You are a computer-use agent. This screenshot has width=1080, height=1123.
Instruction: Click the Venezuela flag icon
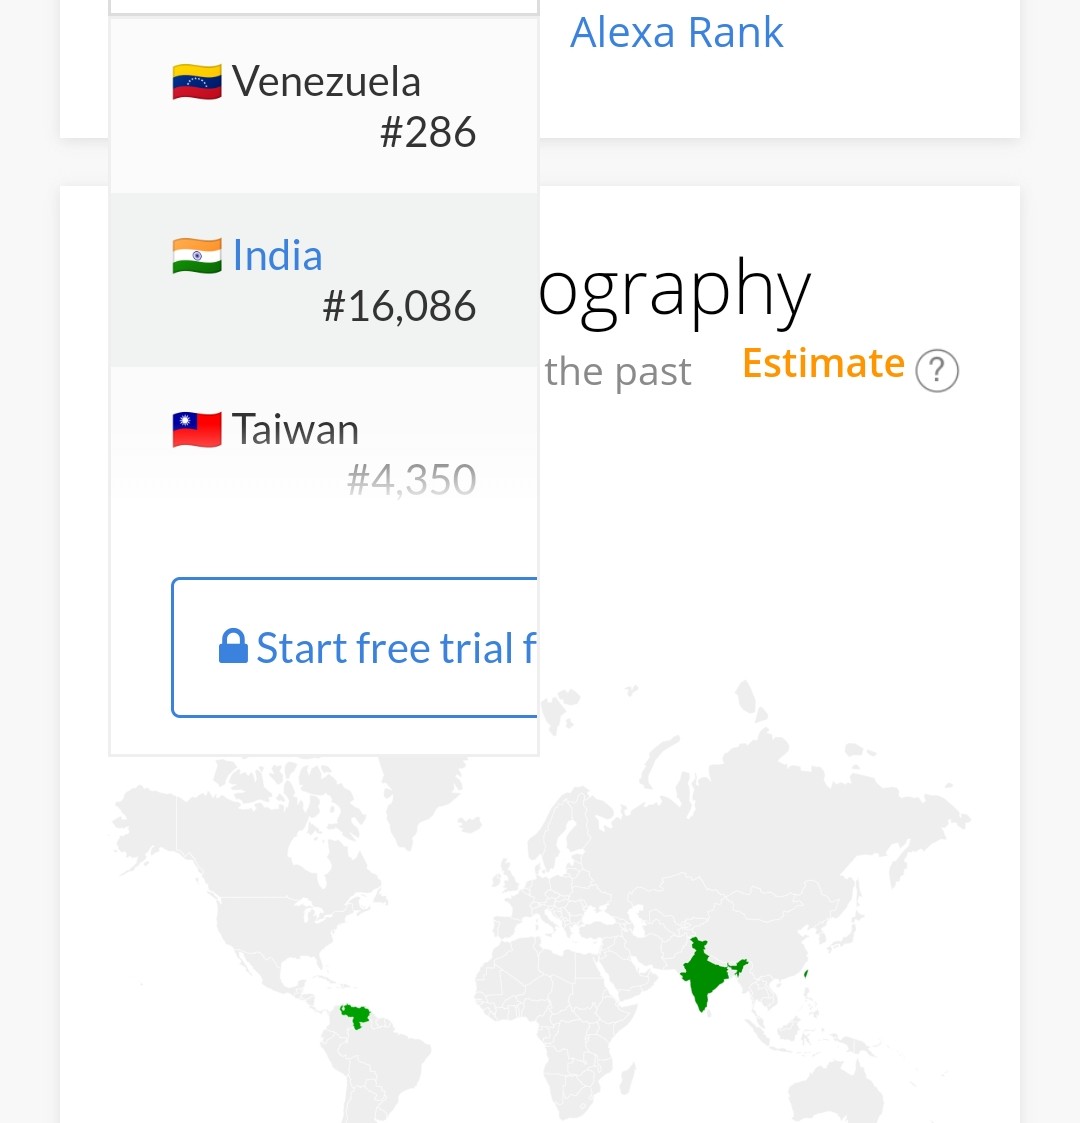point(197,82)
